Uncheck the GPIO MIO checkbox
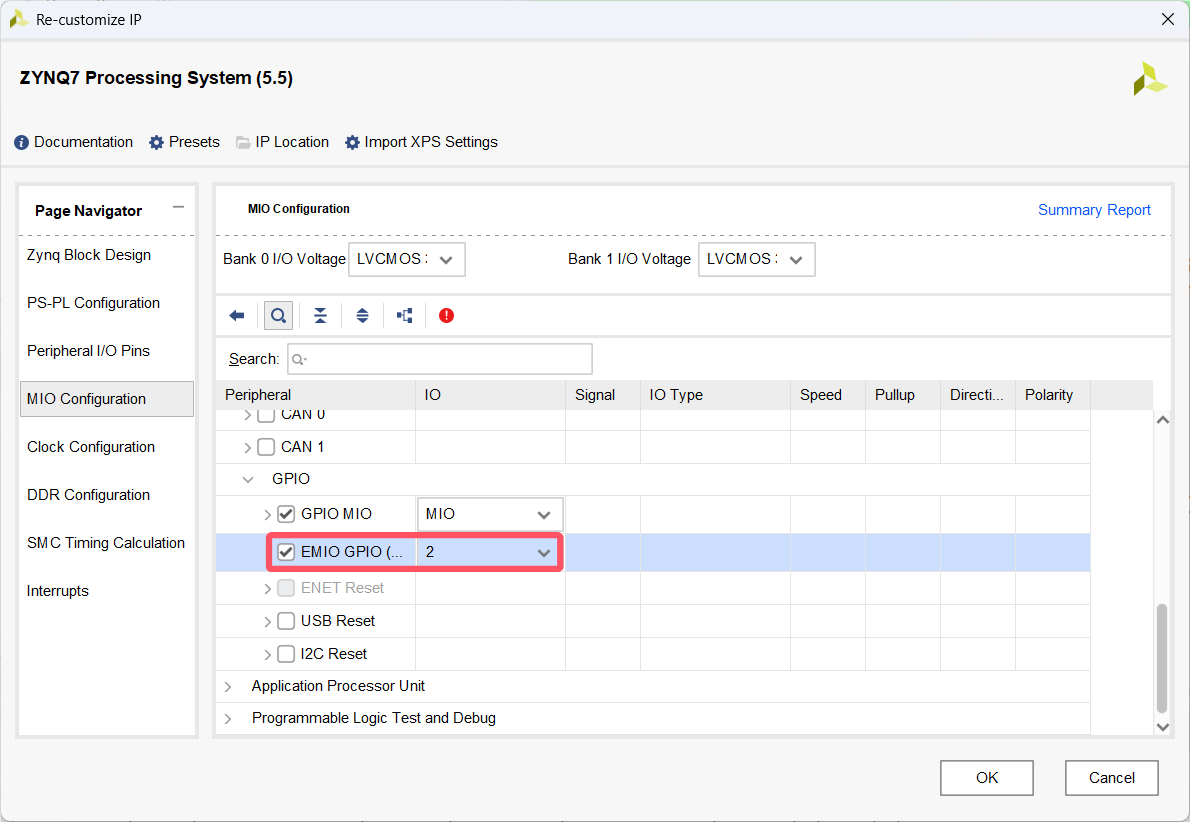Screen dimensions: 1190x822 coord(286,514)
